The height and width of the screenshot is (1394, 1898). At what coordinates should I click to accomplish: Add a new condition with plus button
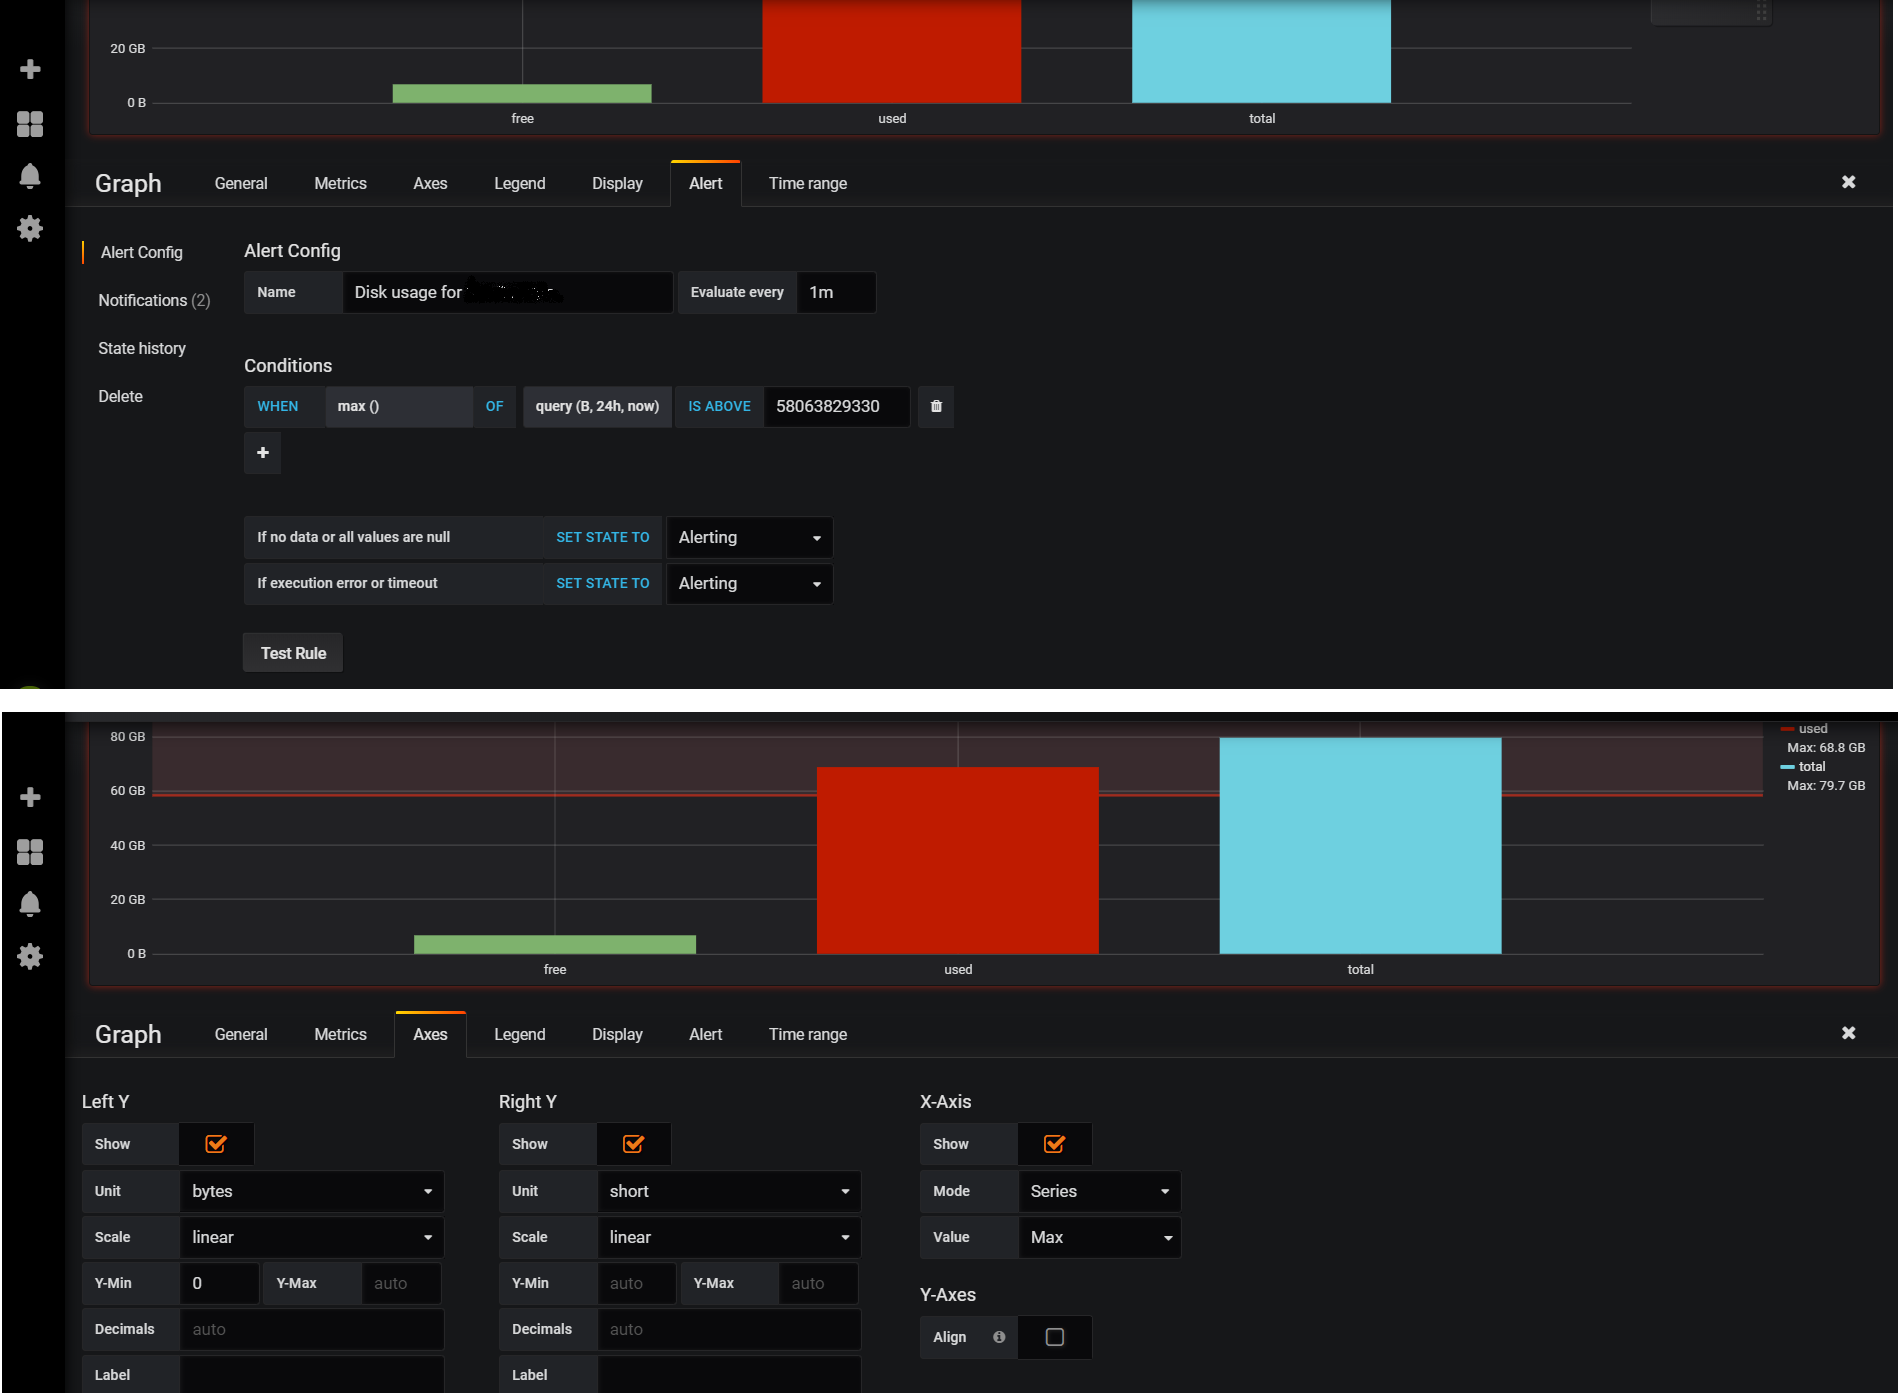[262, 453]
